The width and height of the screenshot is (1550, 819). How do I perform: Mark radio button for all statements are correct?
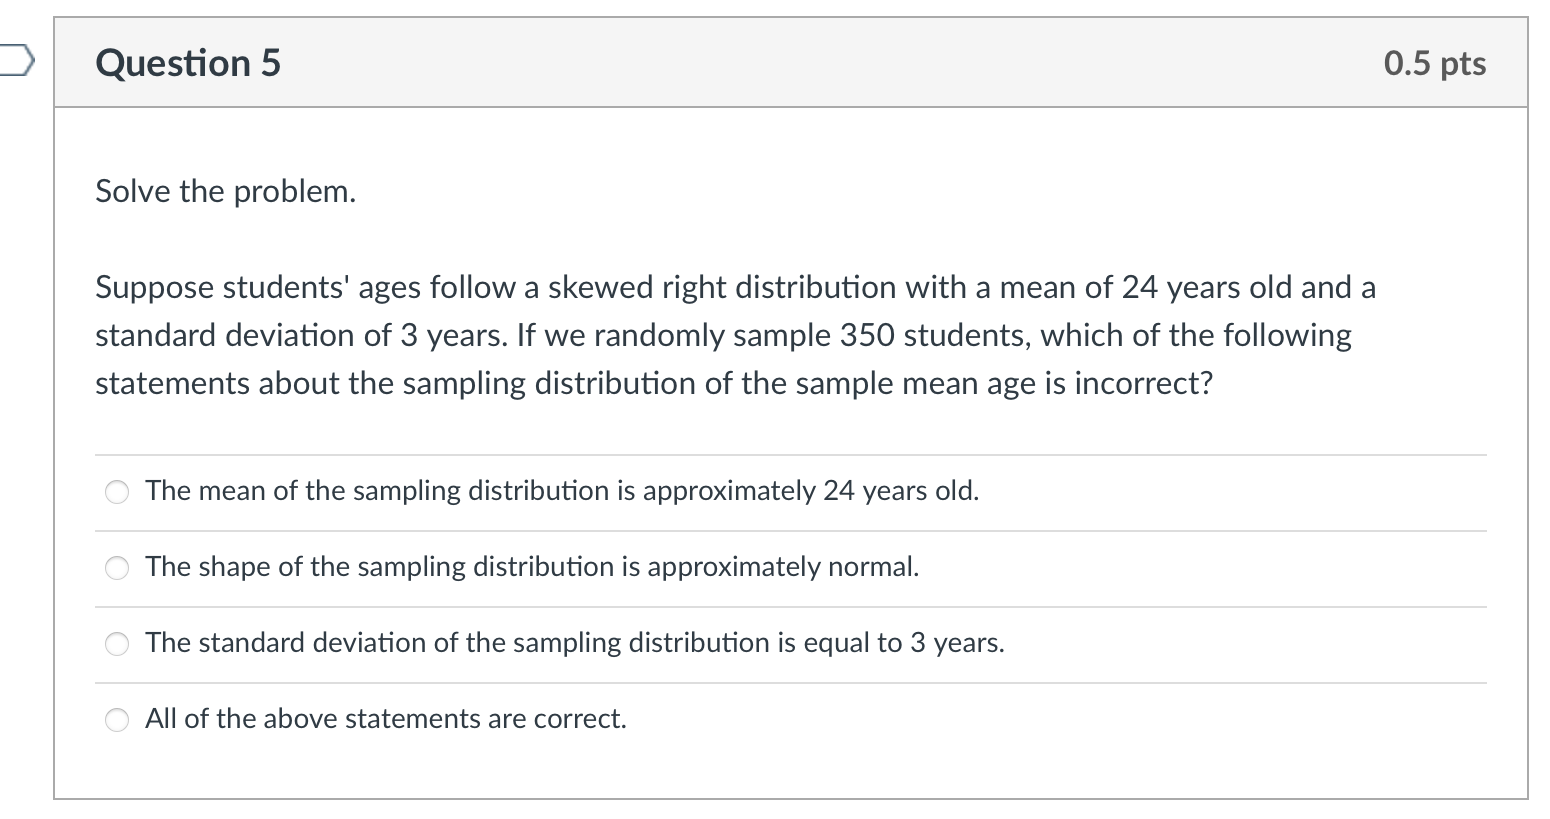point(118,720)
